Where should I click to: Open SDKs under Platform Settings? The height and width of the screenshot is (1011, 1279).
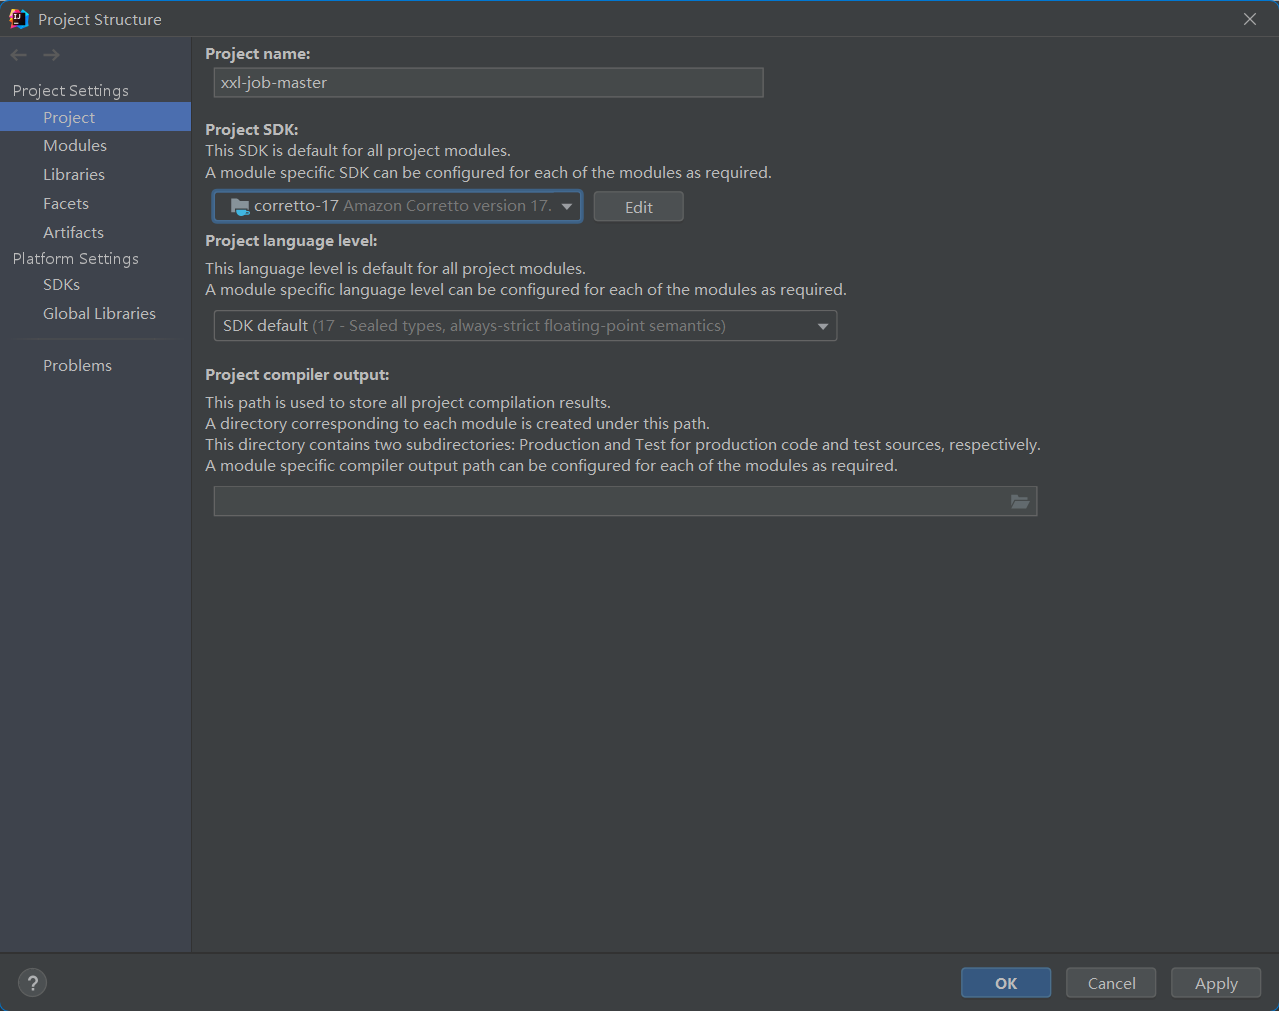(61, 285)
